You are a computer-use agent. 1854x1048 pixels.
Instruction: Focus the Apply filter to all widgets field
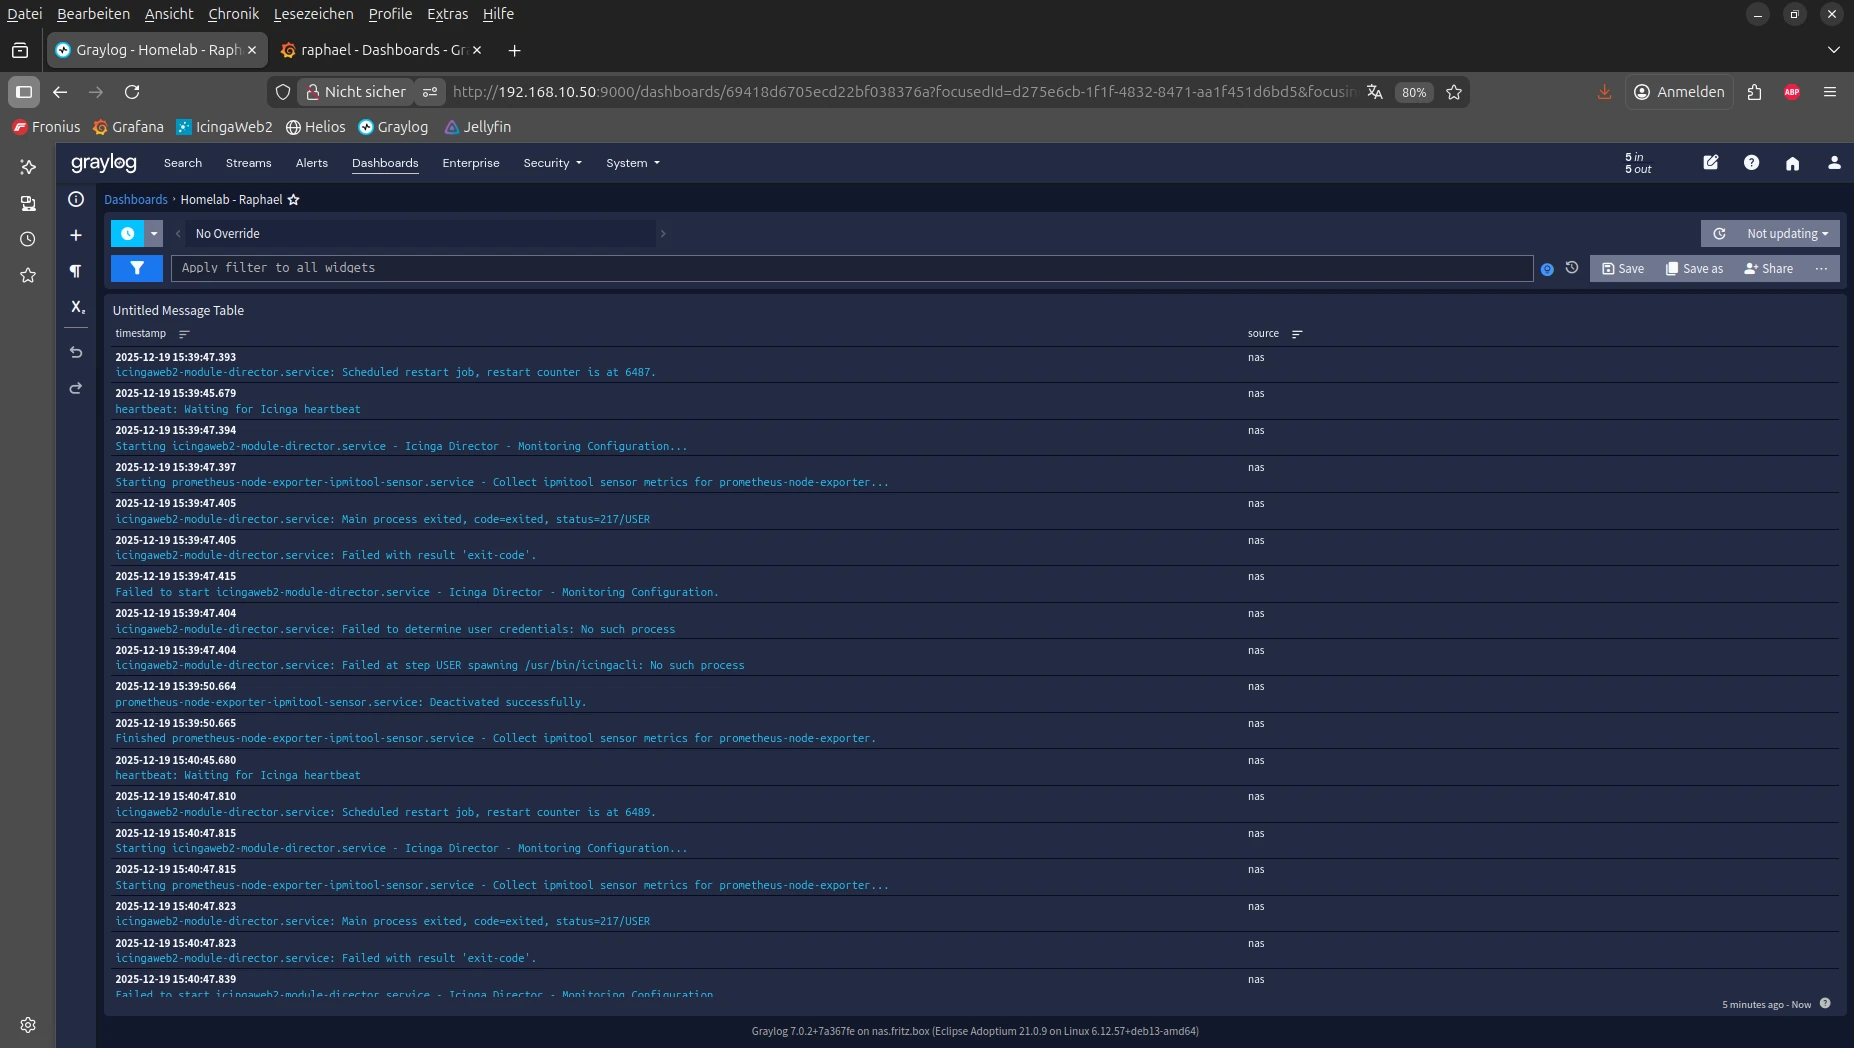850,268
